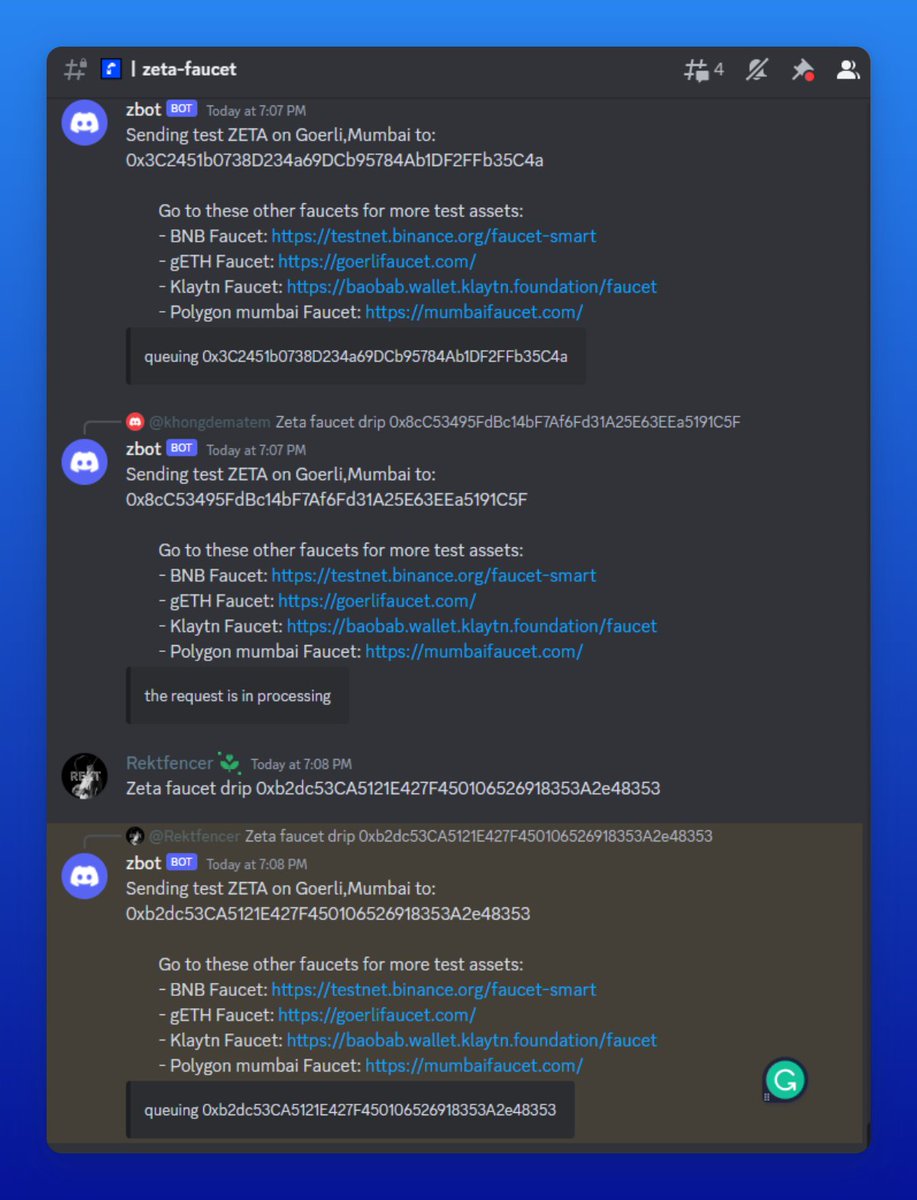The image size is (917, 1200).
Task: Click timestamp on highlighted zbot message
Action: coord(256,864)
